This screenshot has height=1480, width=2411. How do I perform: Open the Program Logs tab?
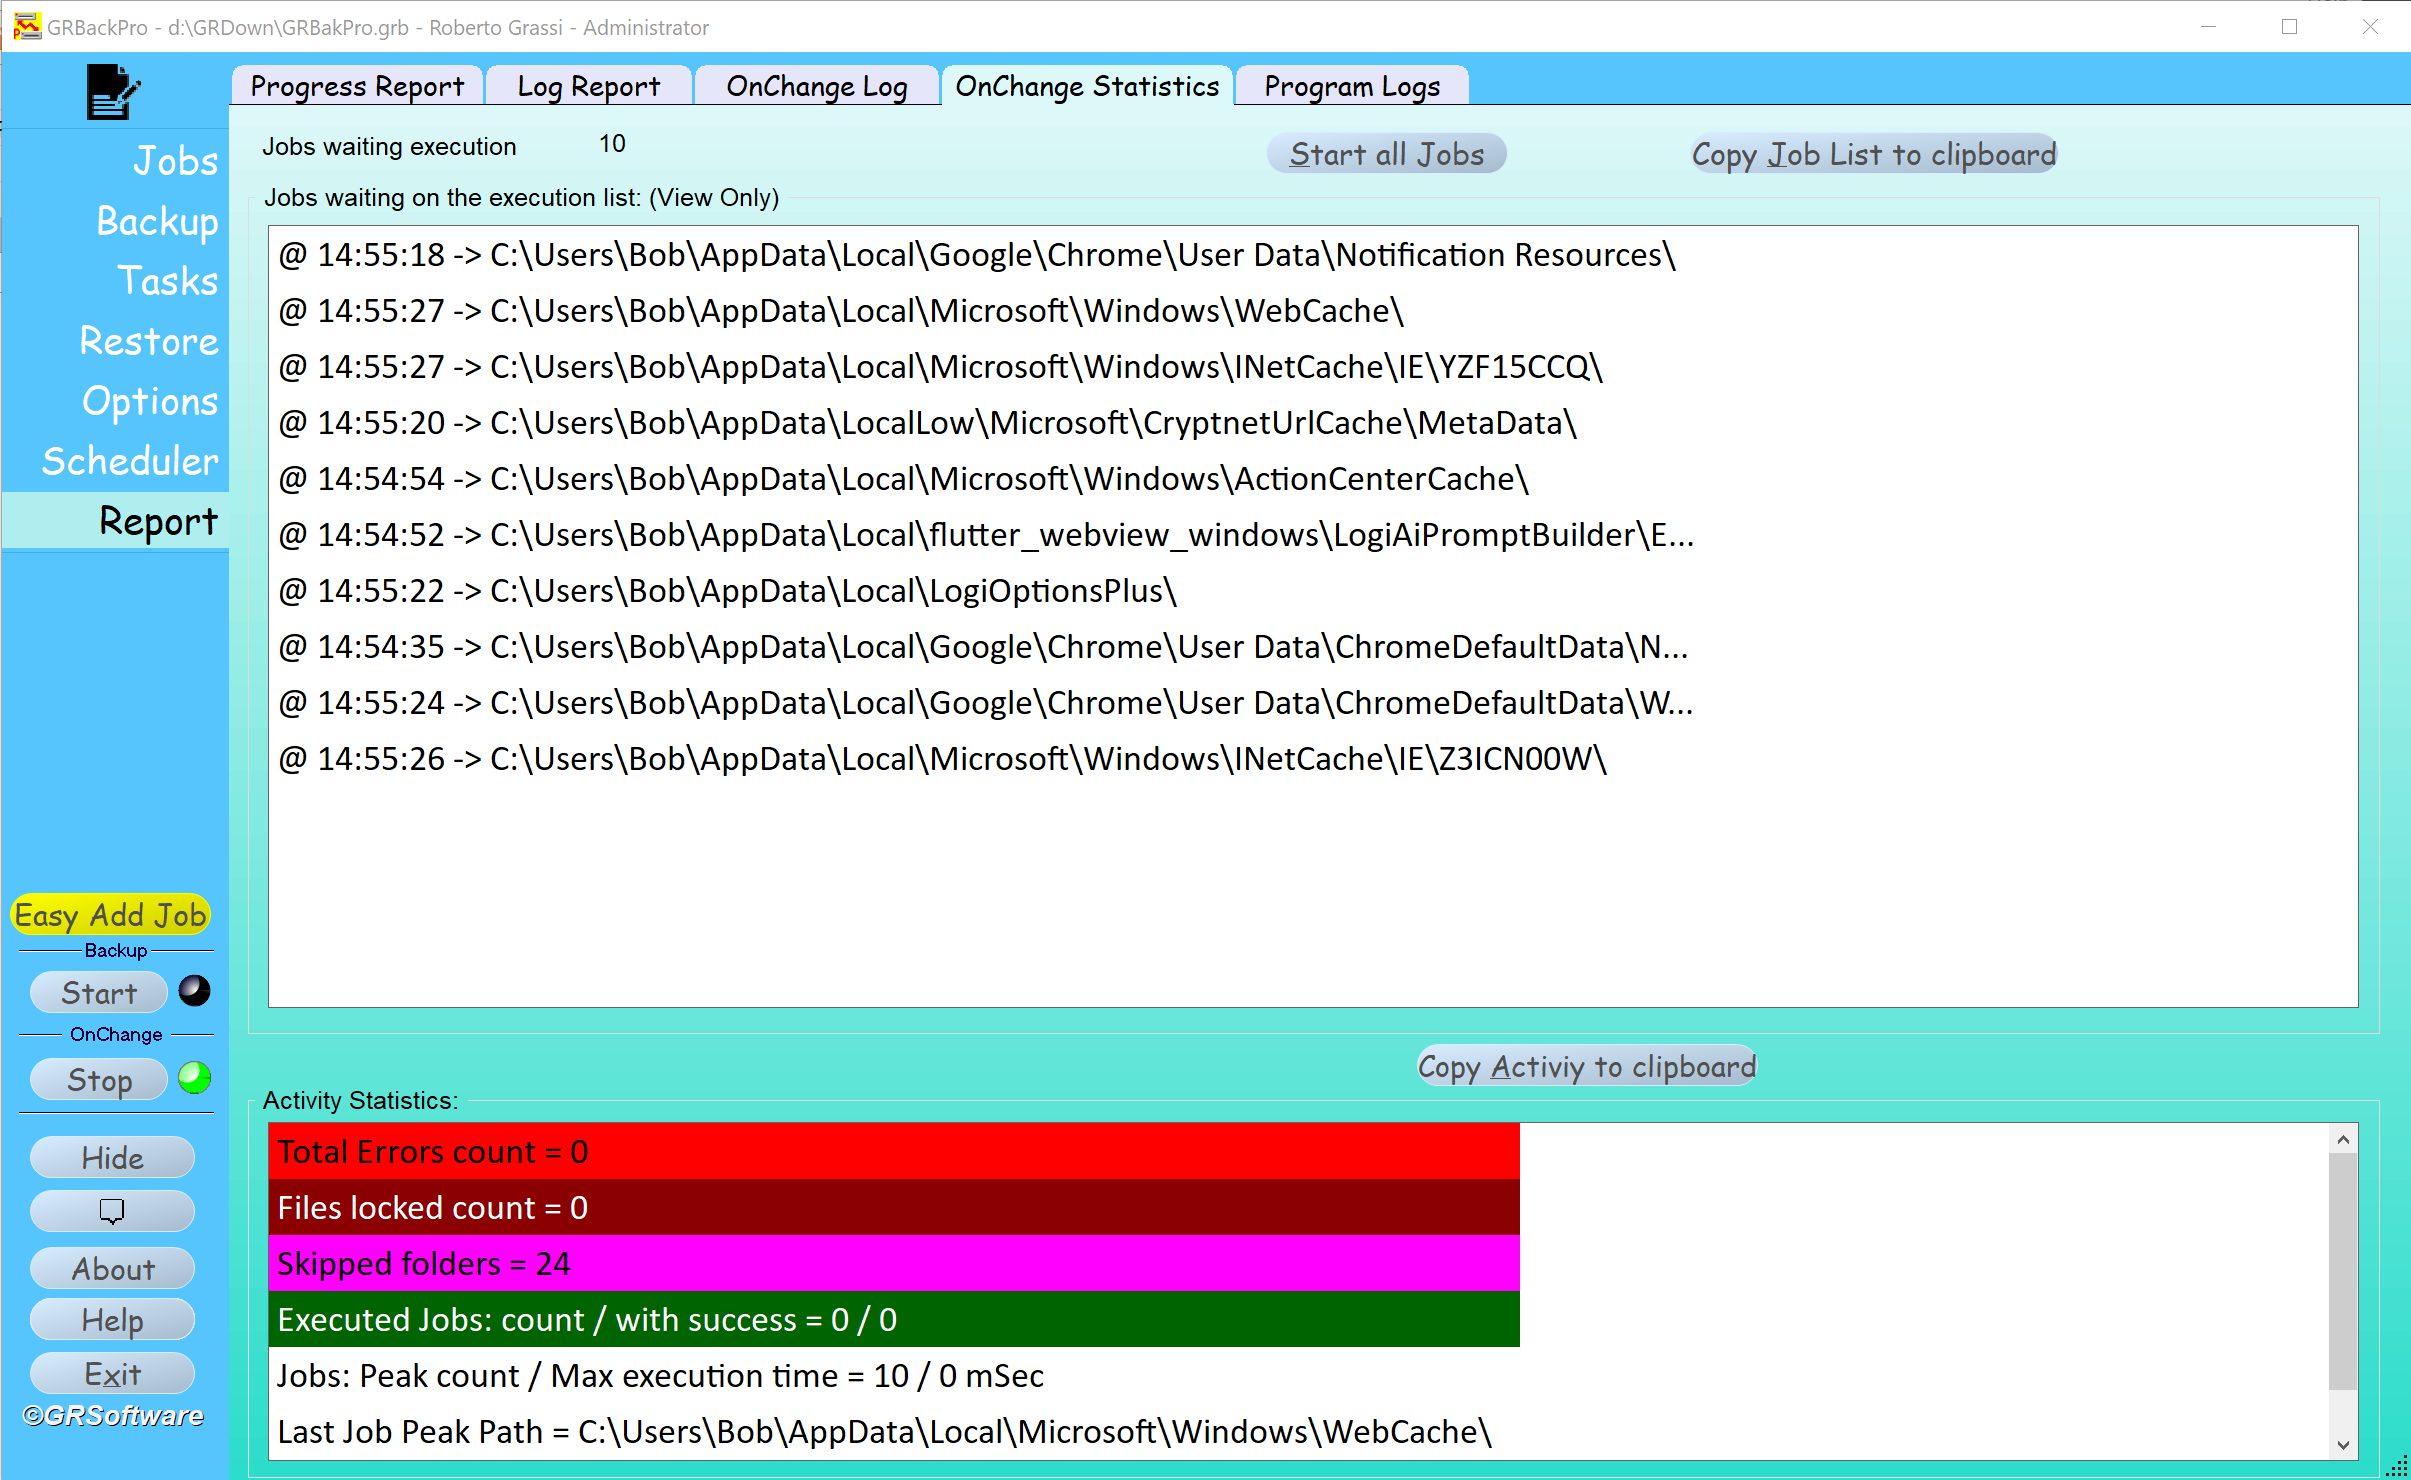point(1351,86)
